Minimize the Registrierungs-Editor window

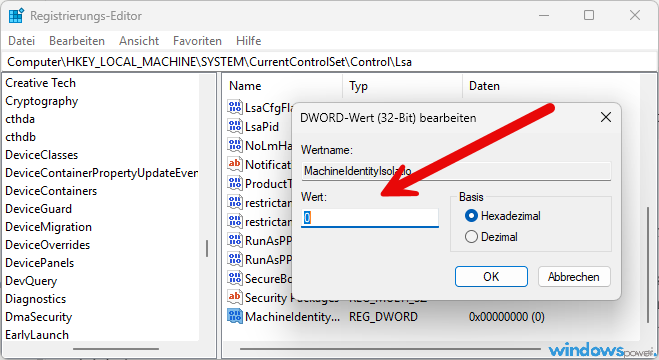(x=544, y=16)
